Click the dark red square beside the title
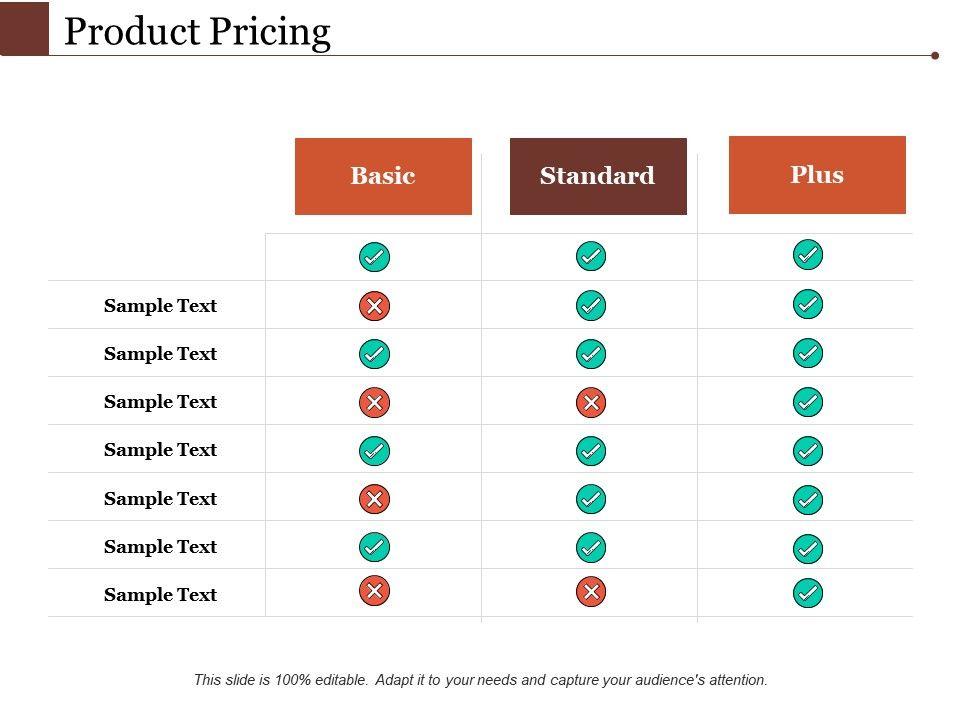Image resolution: width=960 pixels, height=720 pixels. tap(24, 28)
